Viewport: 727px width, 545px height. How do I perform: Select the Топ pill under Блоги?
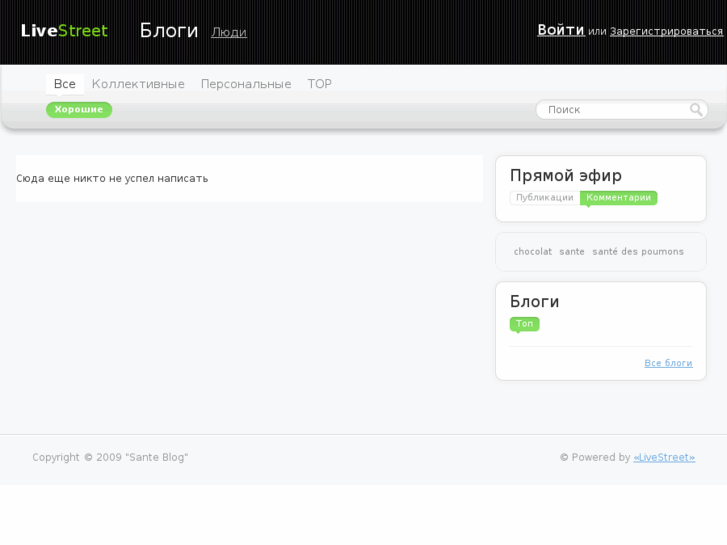[525, 324]
